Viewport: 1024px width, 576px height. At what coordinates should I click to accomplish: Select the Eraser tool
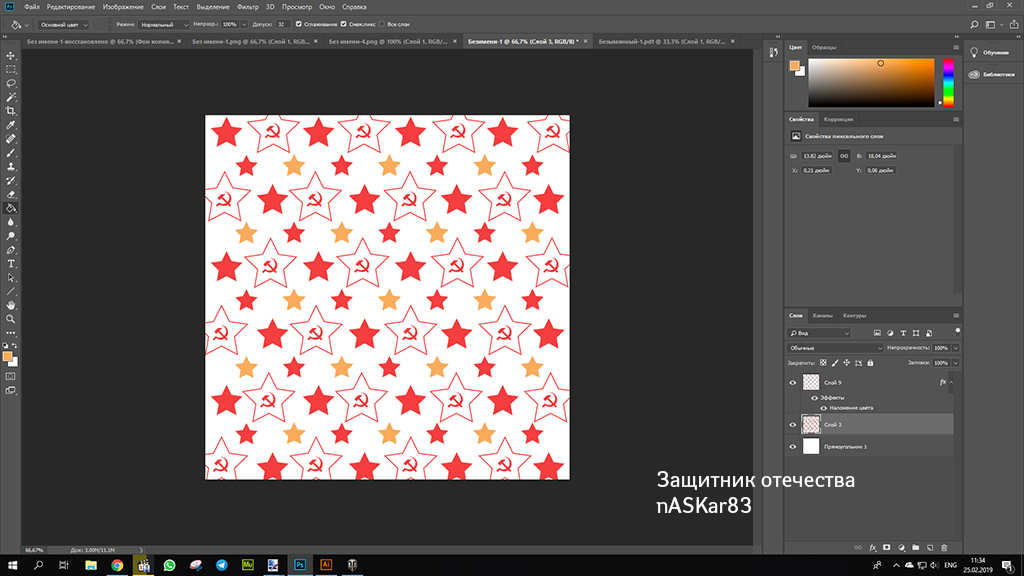click(11, 194)
